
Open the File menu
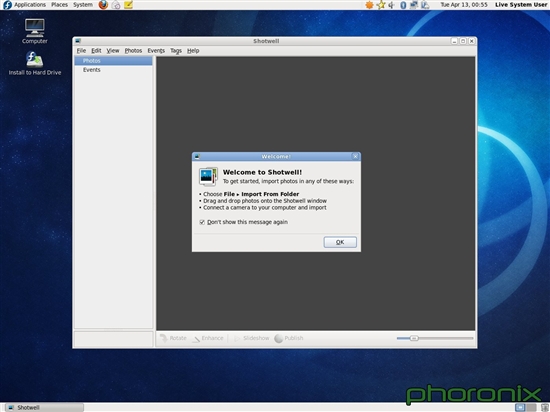(x=81, y=50)
